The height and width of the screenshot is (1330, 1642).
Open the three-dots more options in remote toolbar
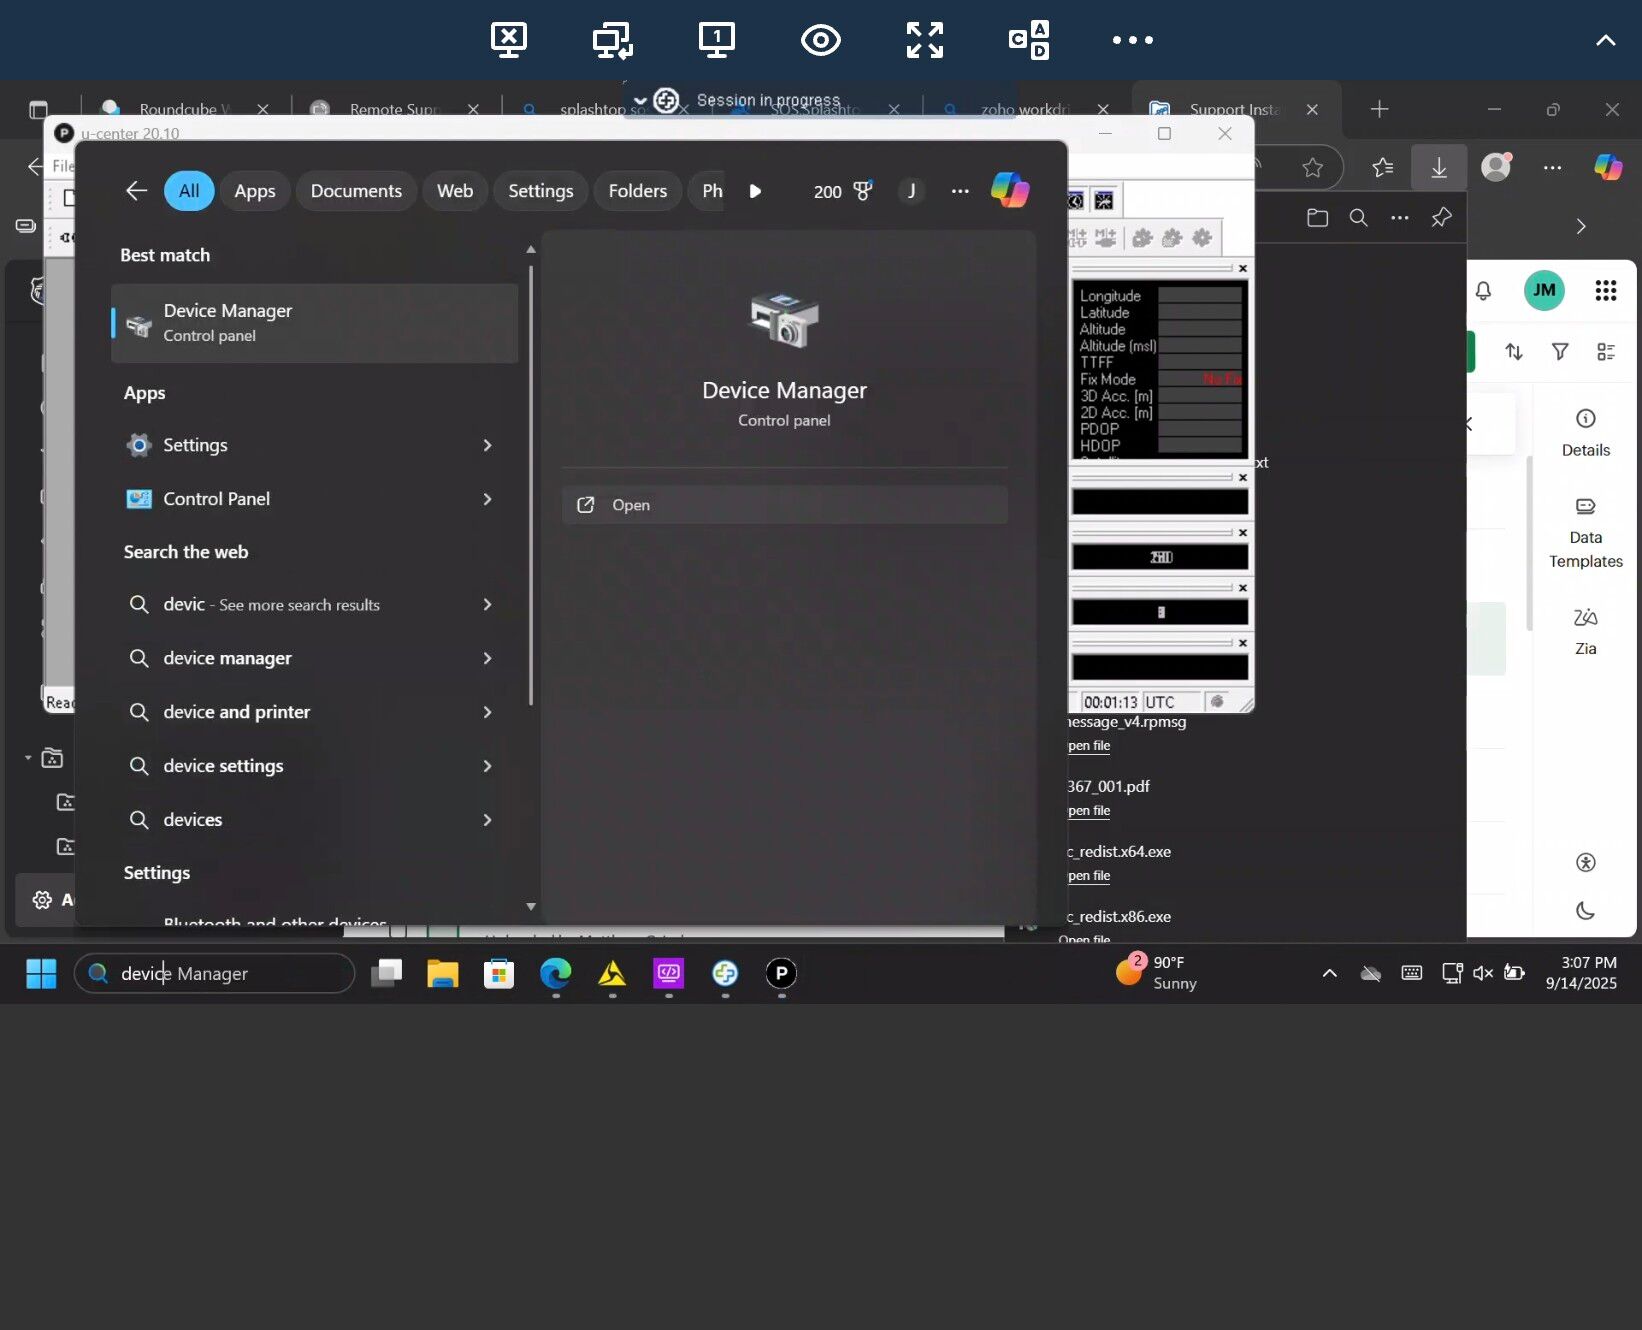click(x=1133, y=40)
